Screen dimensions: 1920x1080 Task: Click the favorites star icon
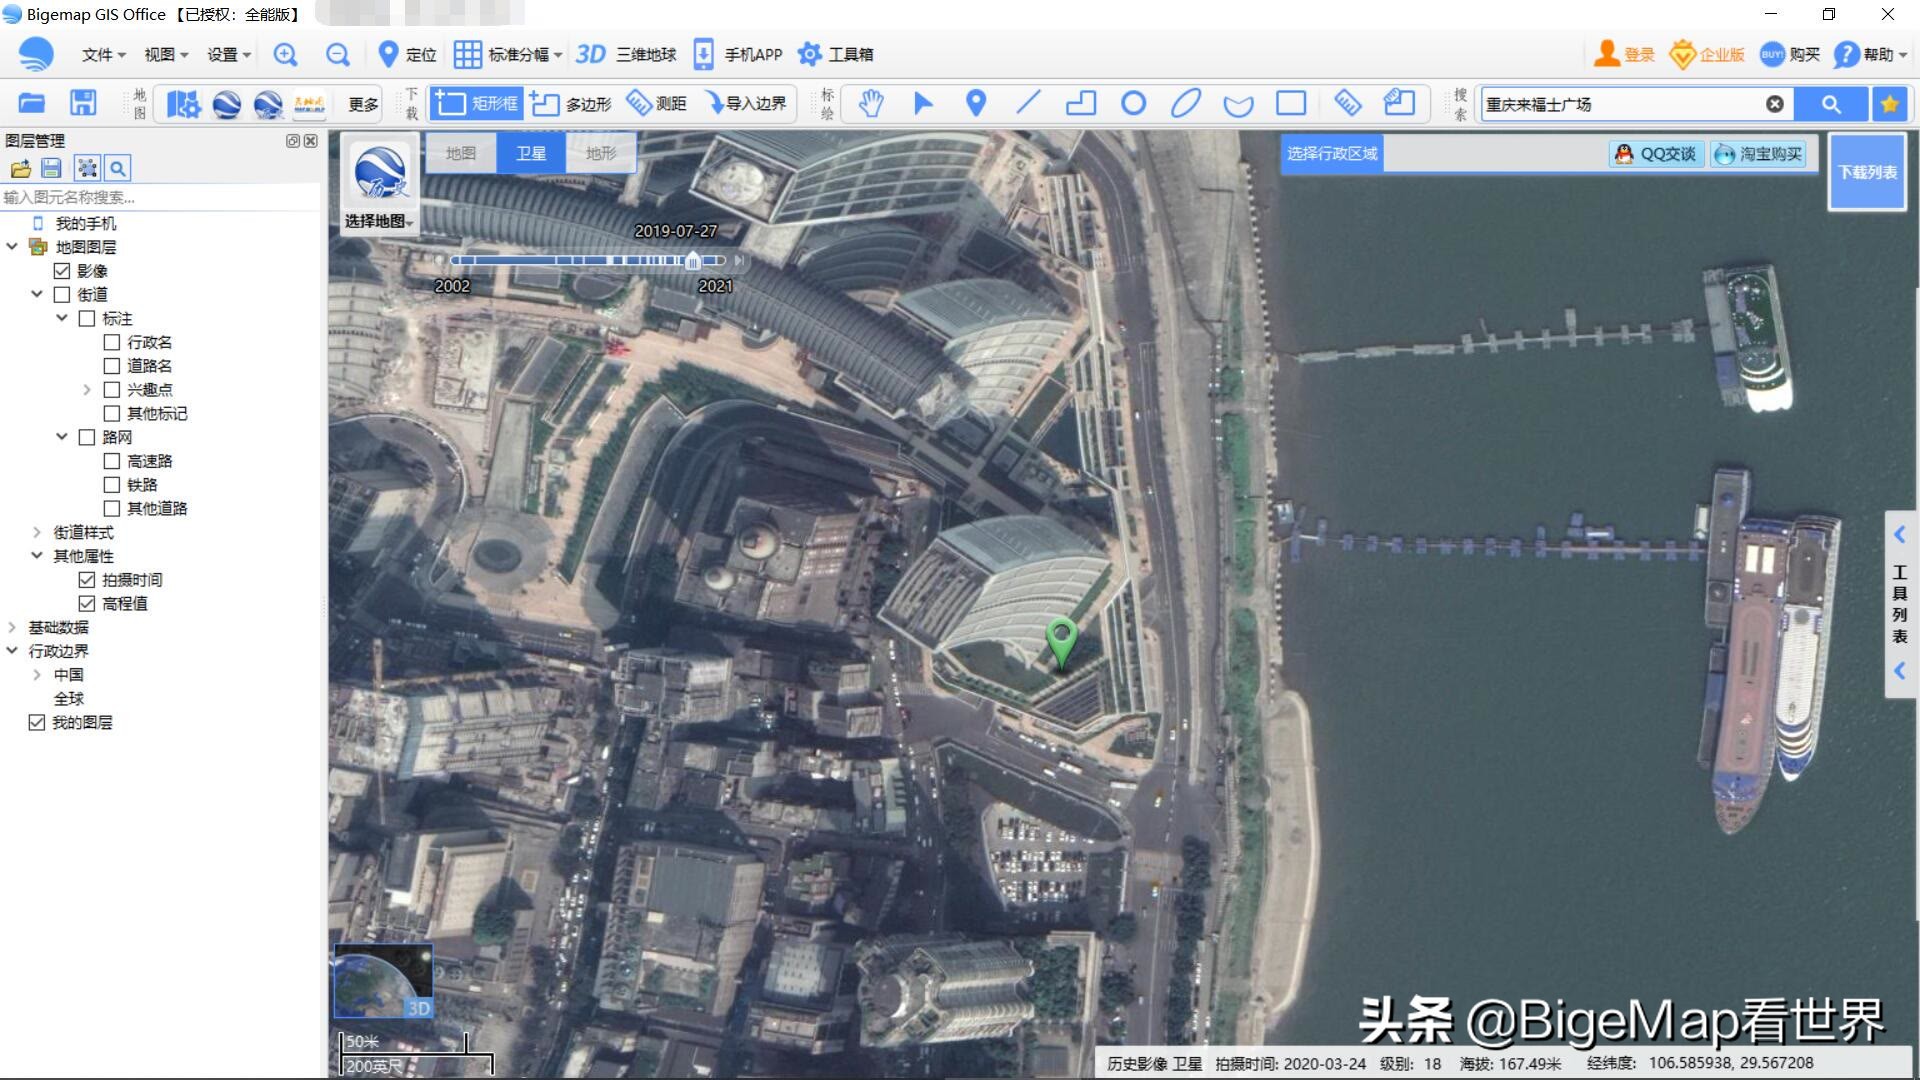click(x=1889, y=104)
